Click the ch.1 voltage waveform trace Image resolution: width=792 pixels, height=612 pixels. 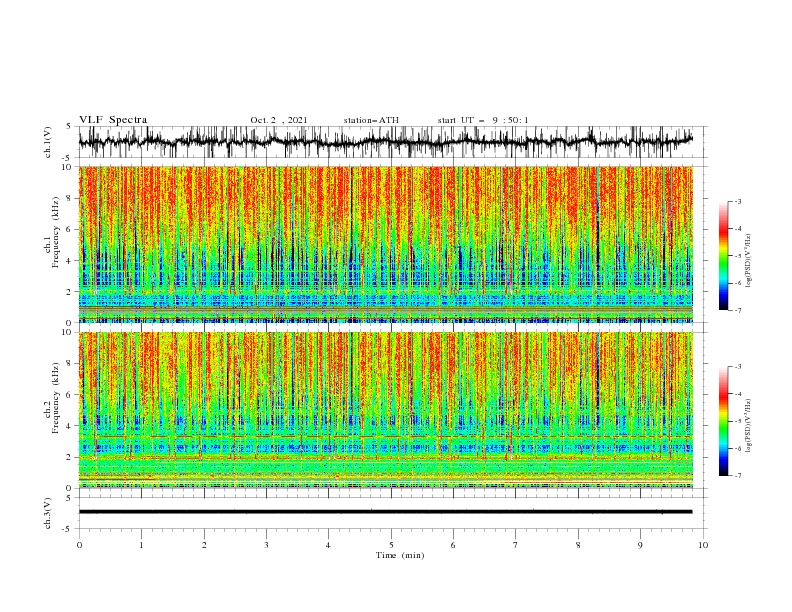point(385,141)
